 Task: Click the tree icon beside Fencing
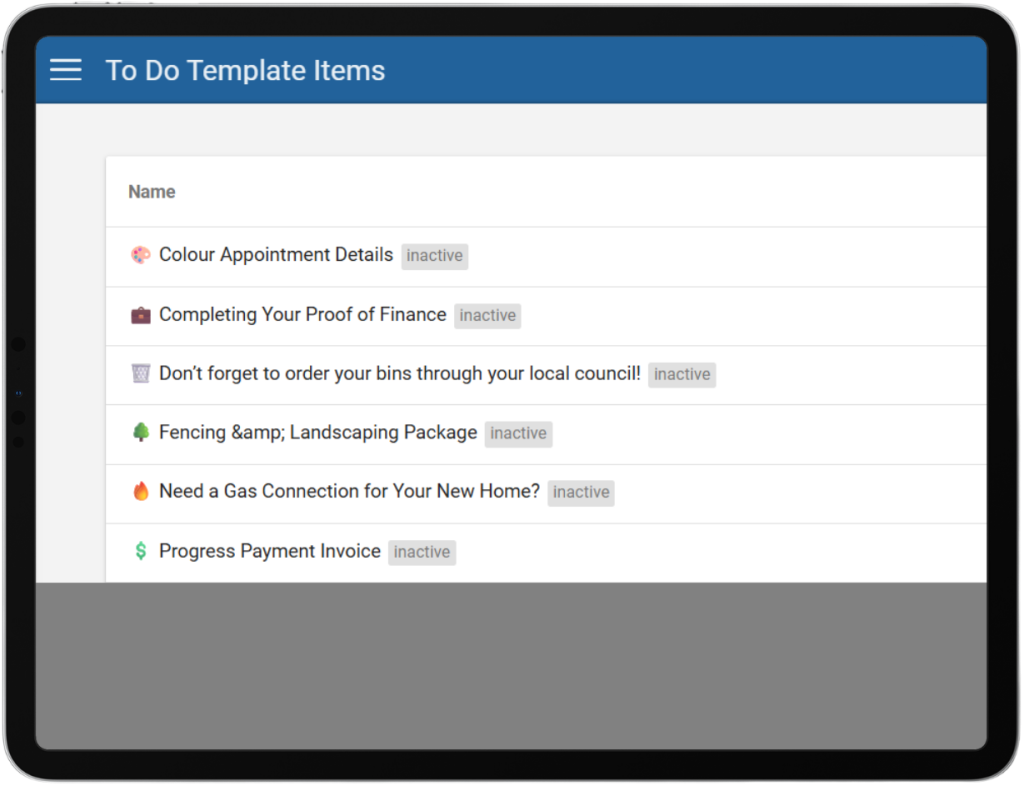tap(141, 433)
